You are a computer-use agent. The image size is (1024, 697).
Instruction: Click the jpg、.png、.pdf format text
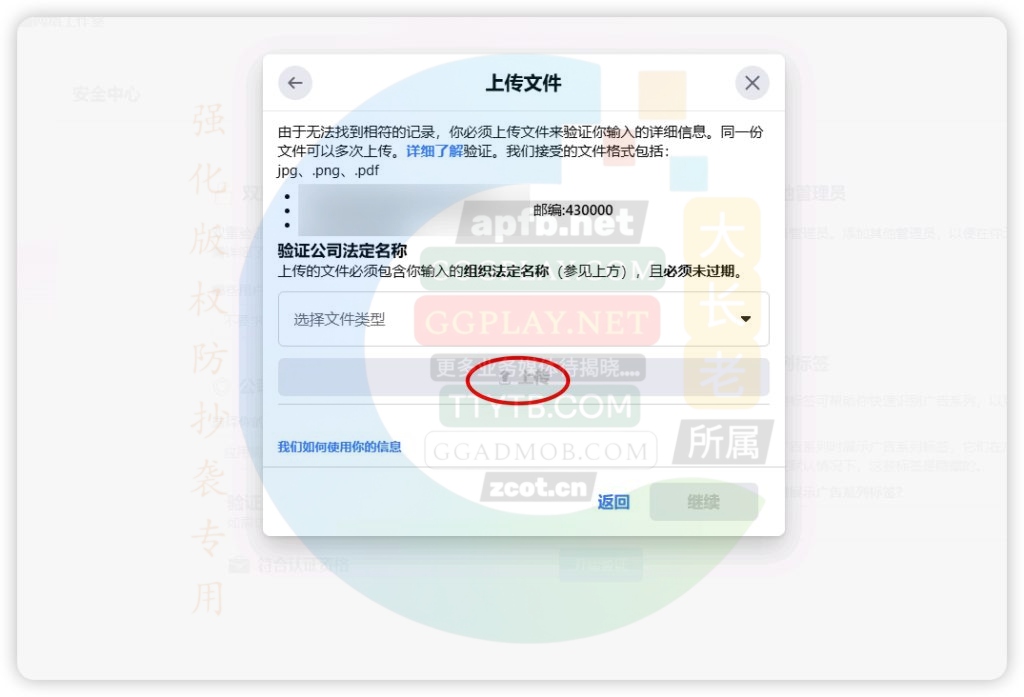[x=328, y=170]
